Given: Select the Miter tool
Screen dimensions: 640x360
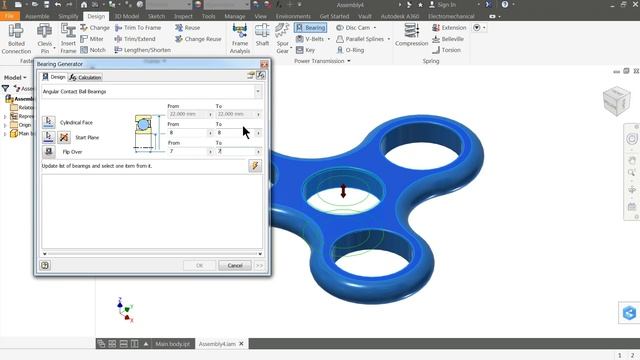Looking at the screenshot, I should pos(92,39).
